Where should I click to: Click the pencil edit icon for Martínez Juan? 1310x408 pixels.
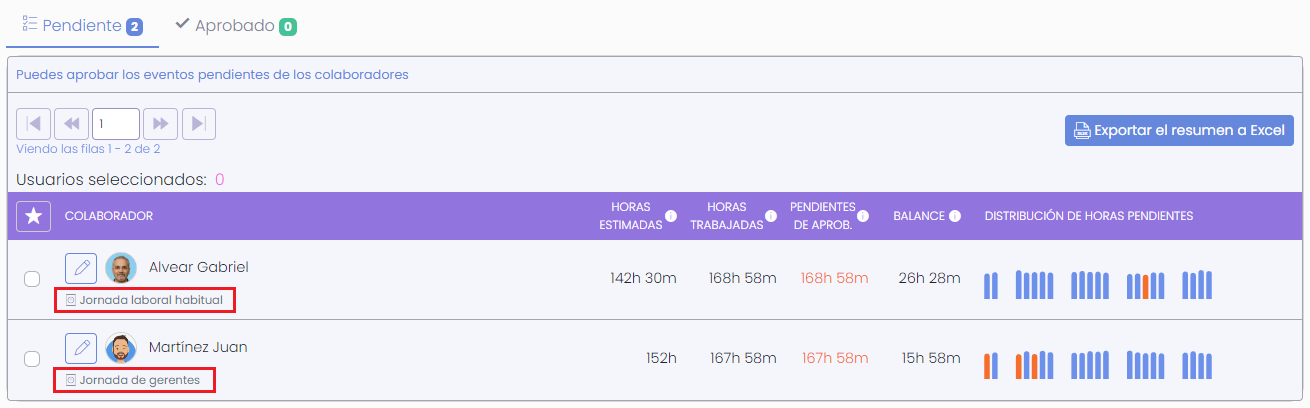point(82,348)
